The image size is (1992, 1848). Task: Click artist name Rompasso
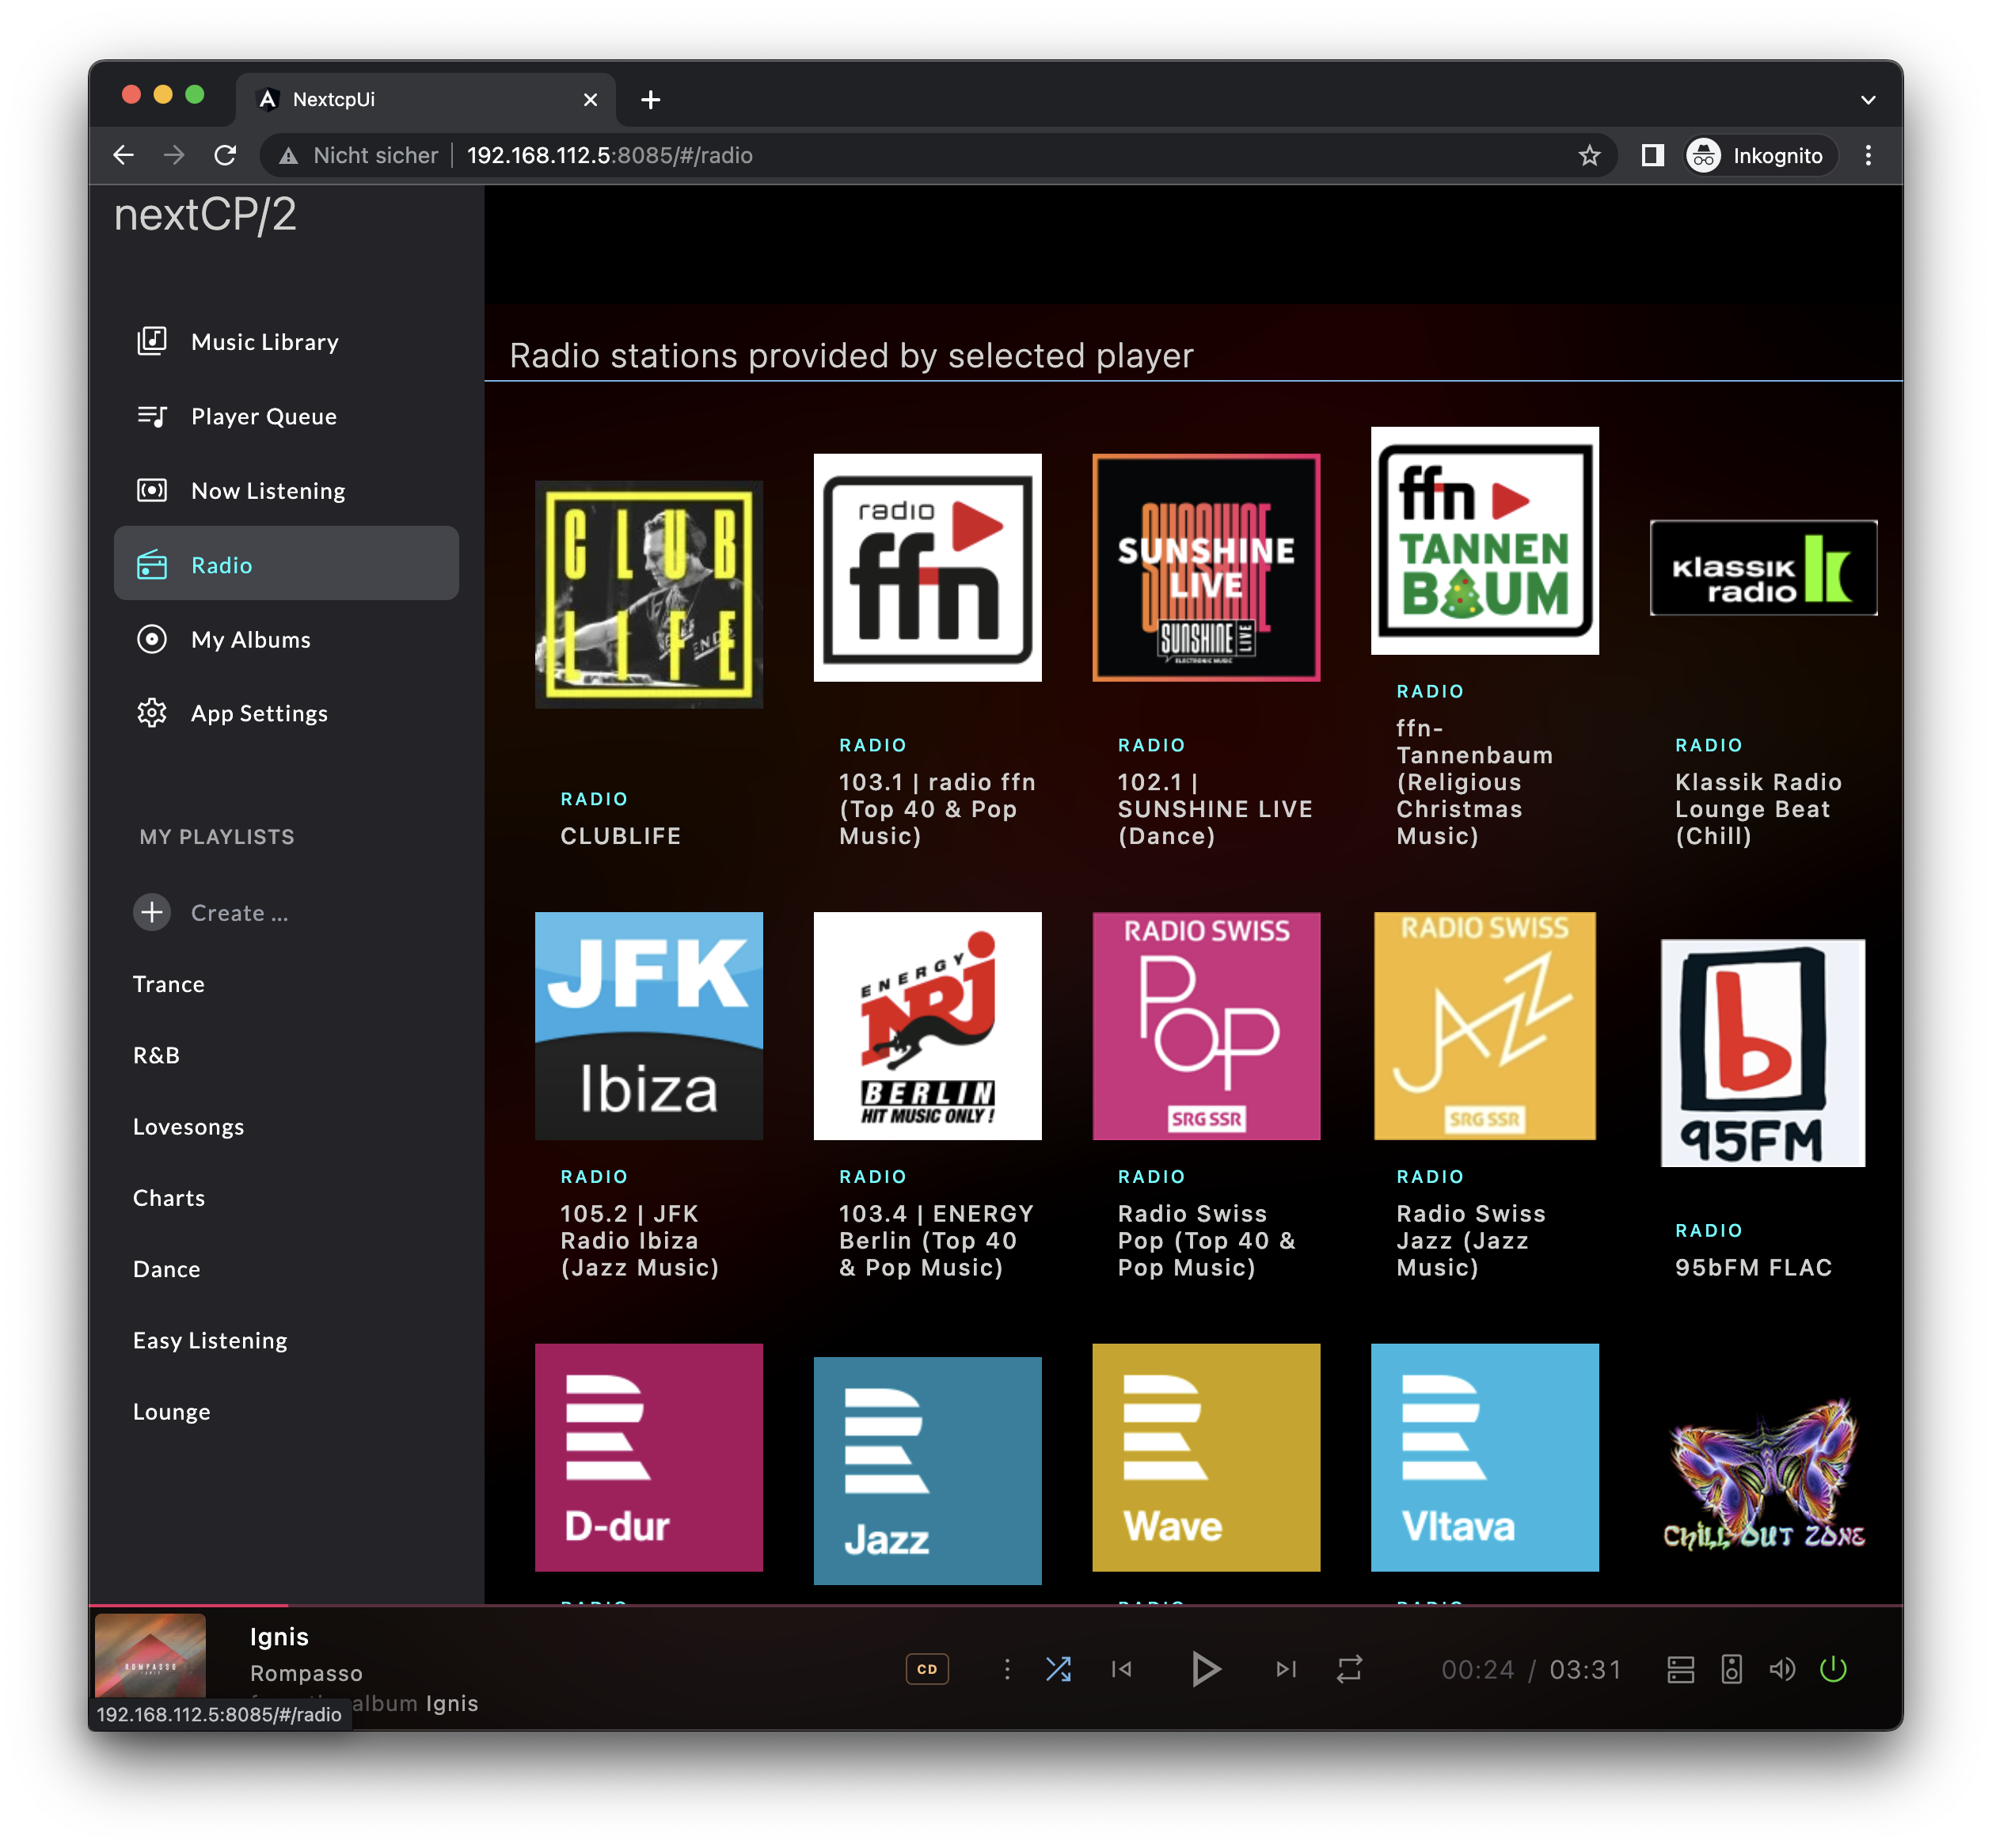[306, 1673]
